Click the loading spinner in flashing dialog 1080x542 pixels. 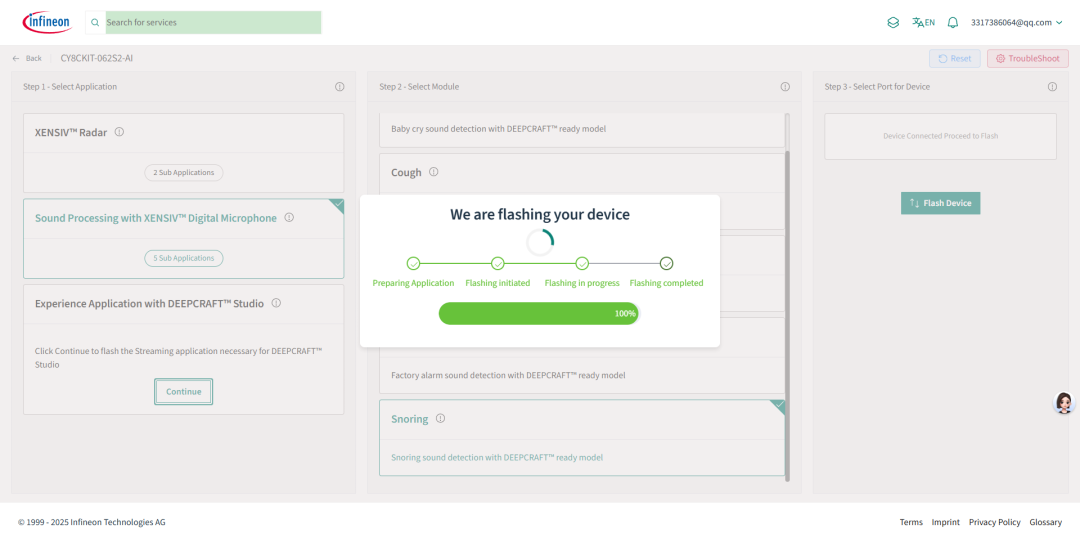[540, 242]
